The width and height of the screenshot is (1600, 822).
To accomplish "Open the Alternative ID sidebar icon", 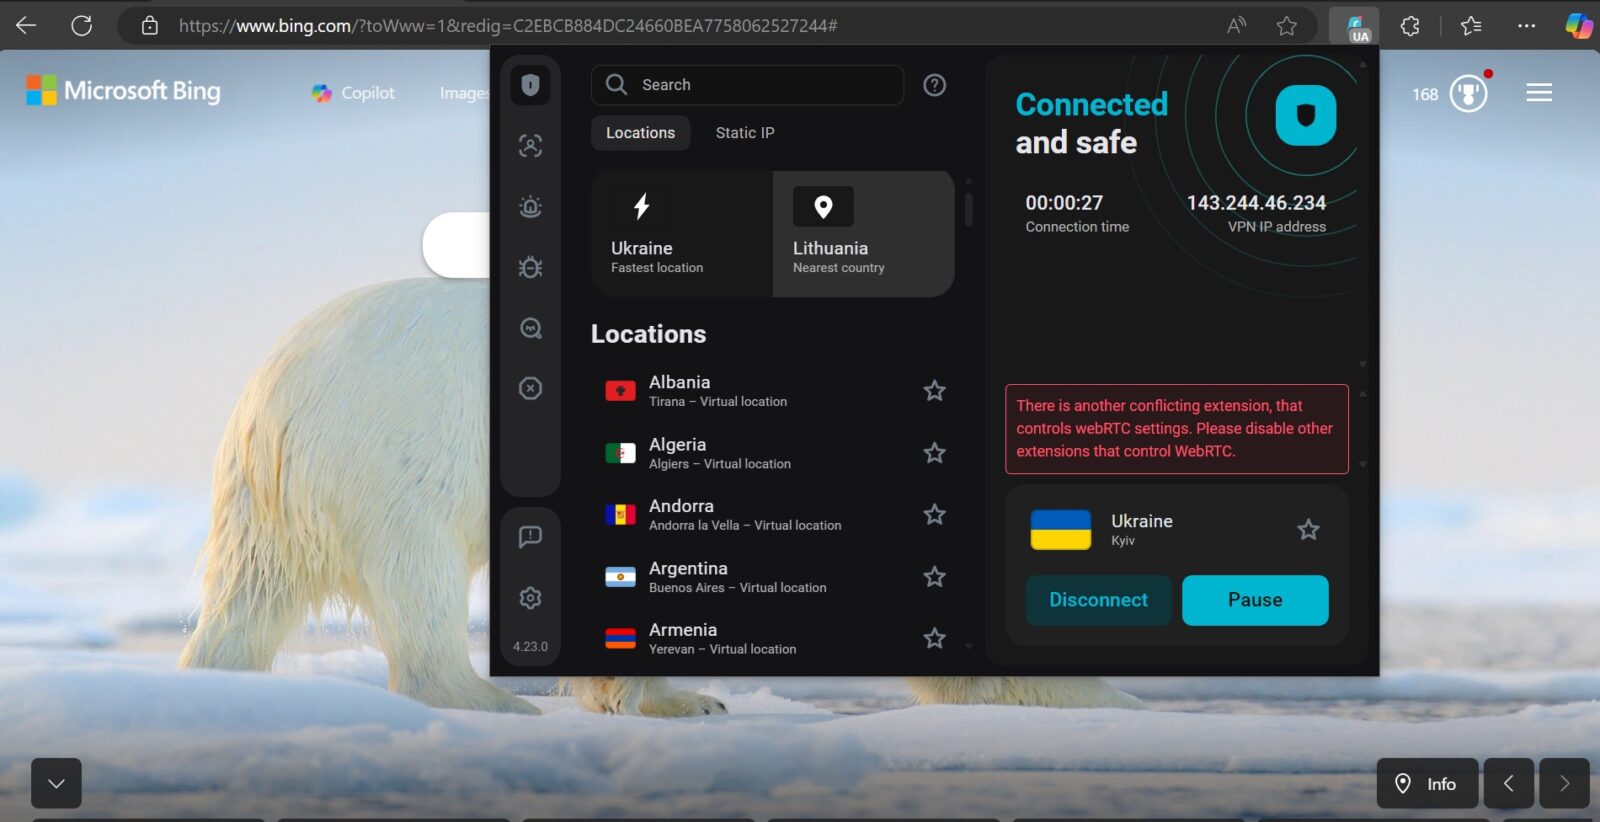I will coord(530,146).
